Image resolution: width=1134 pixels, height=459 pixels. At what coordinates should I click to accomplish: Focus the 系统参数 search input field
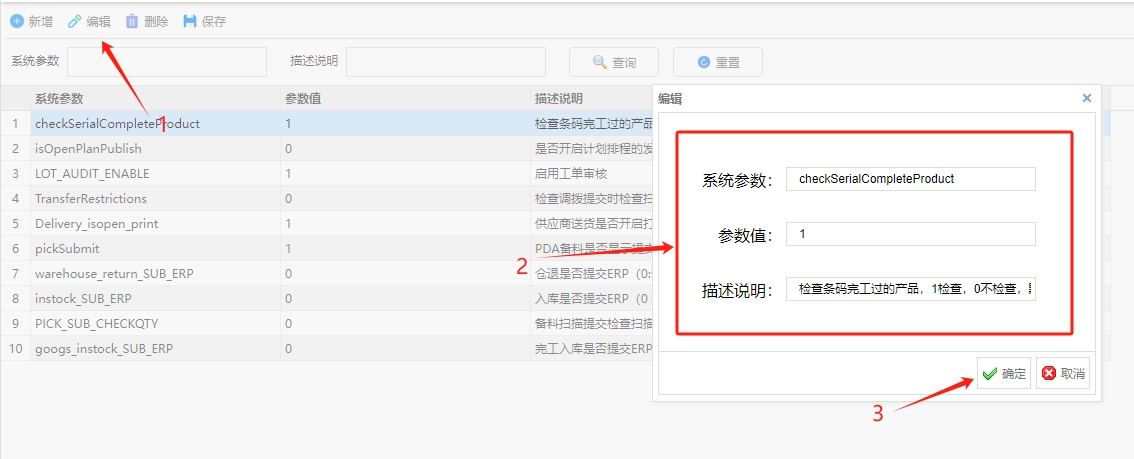[x=166, y=62]
